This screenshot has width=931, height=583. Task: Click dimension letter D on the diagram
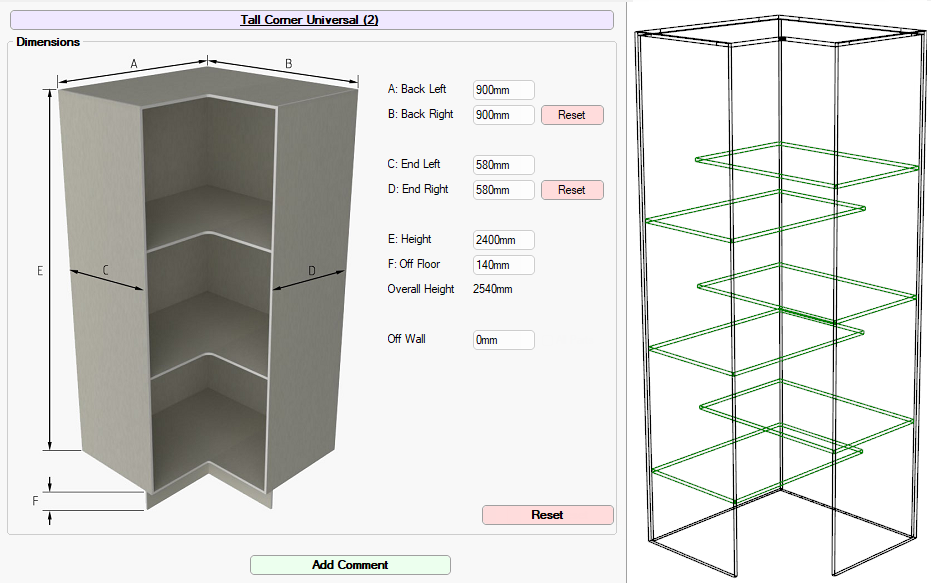click(x=311, y=271)
